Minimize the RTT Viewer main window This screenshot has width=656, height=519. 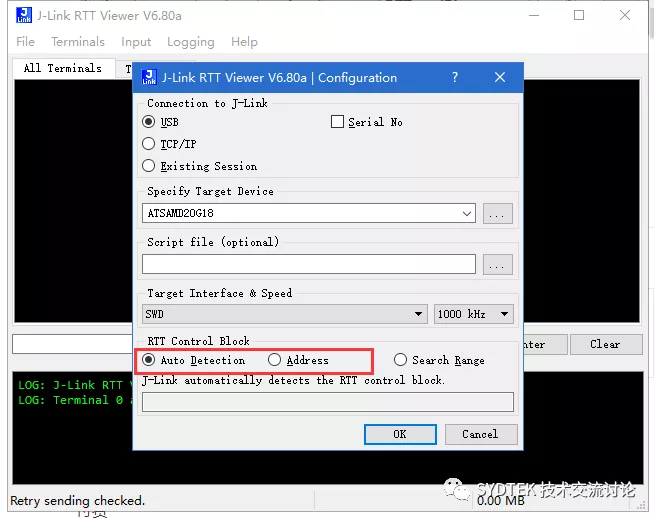click(x=534, y=15)
